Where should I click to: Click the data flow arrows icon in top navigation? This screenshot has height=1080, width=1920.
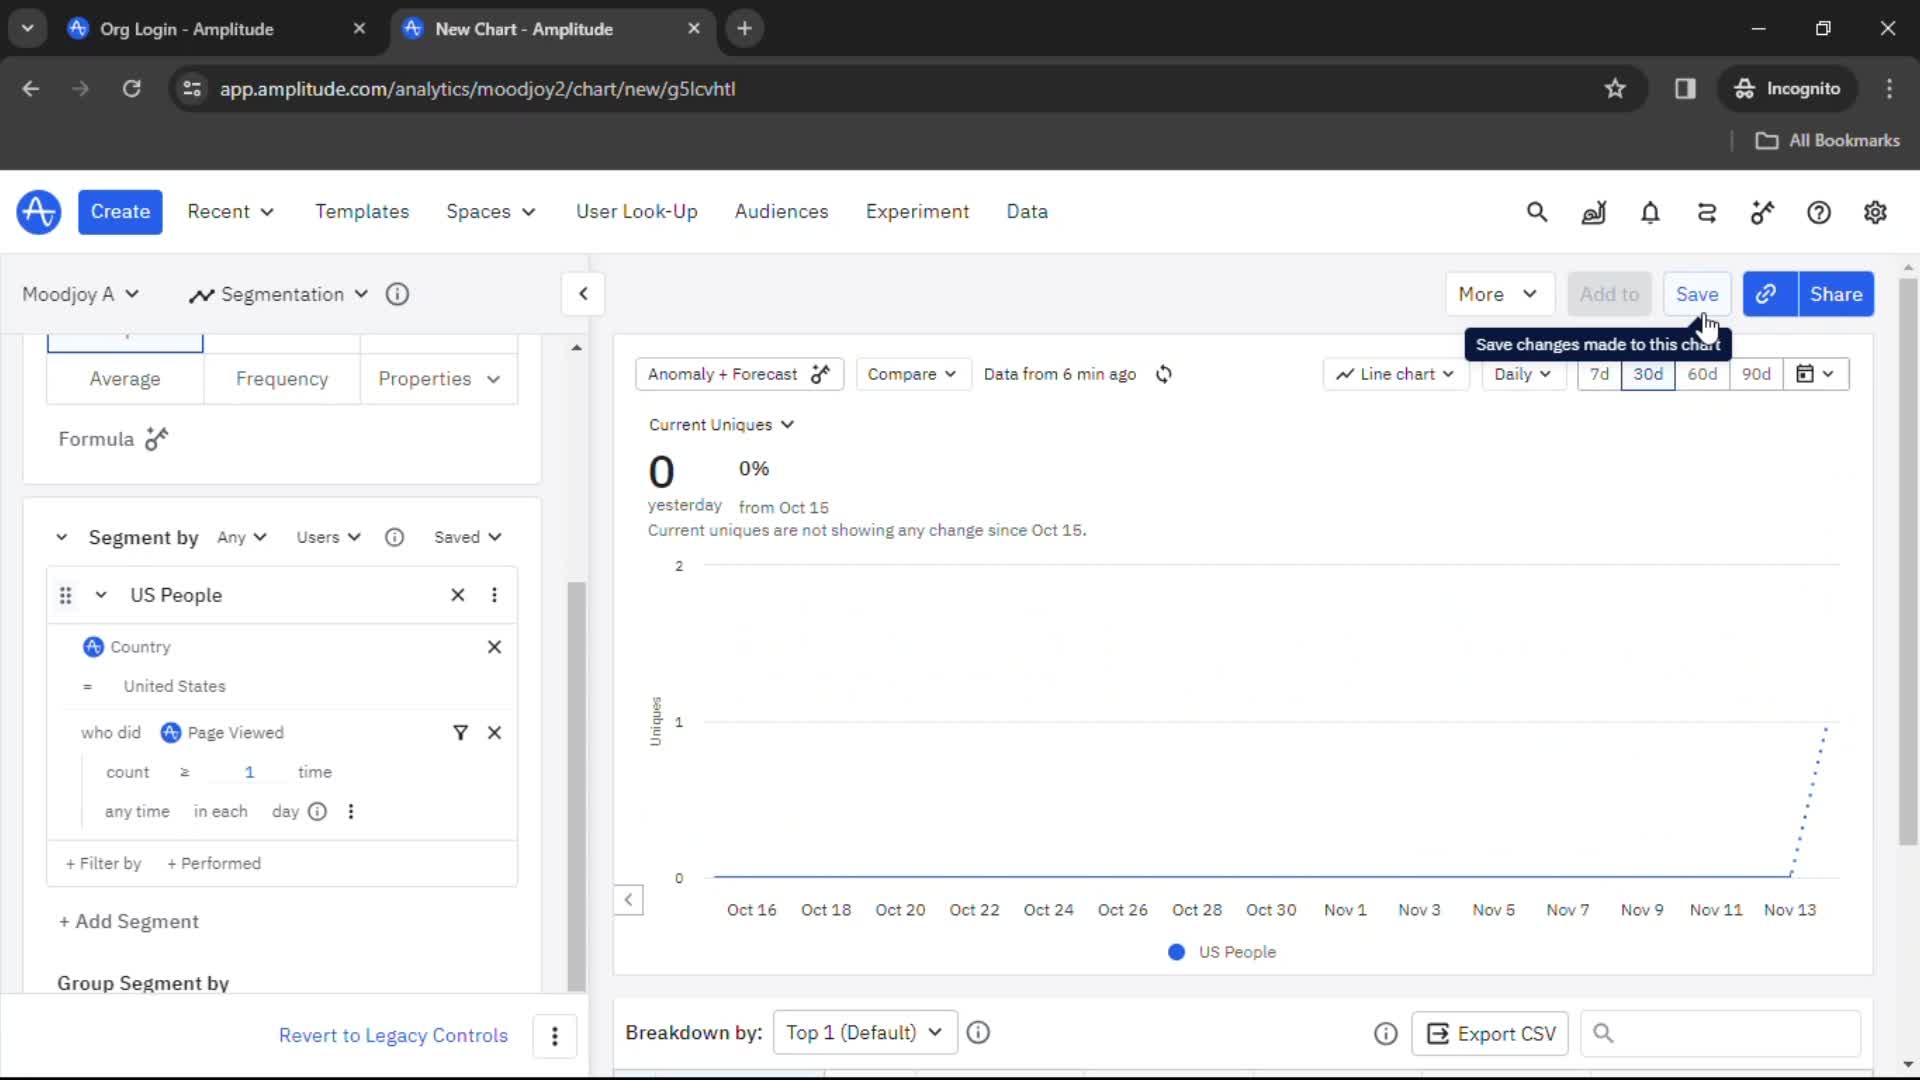1707,212
